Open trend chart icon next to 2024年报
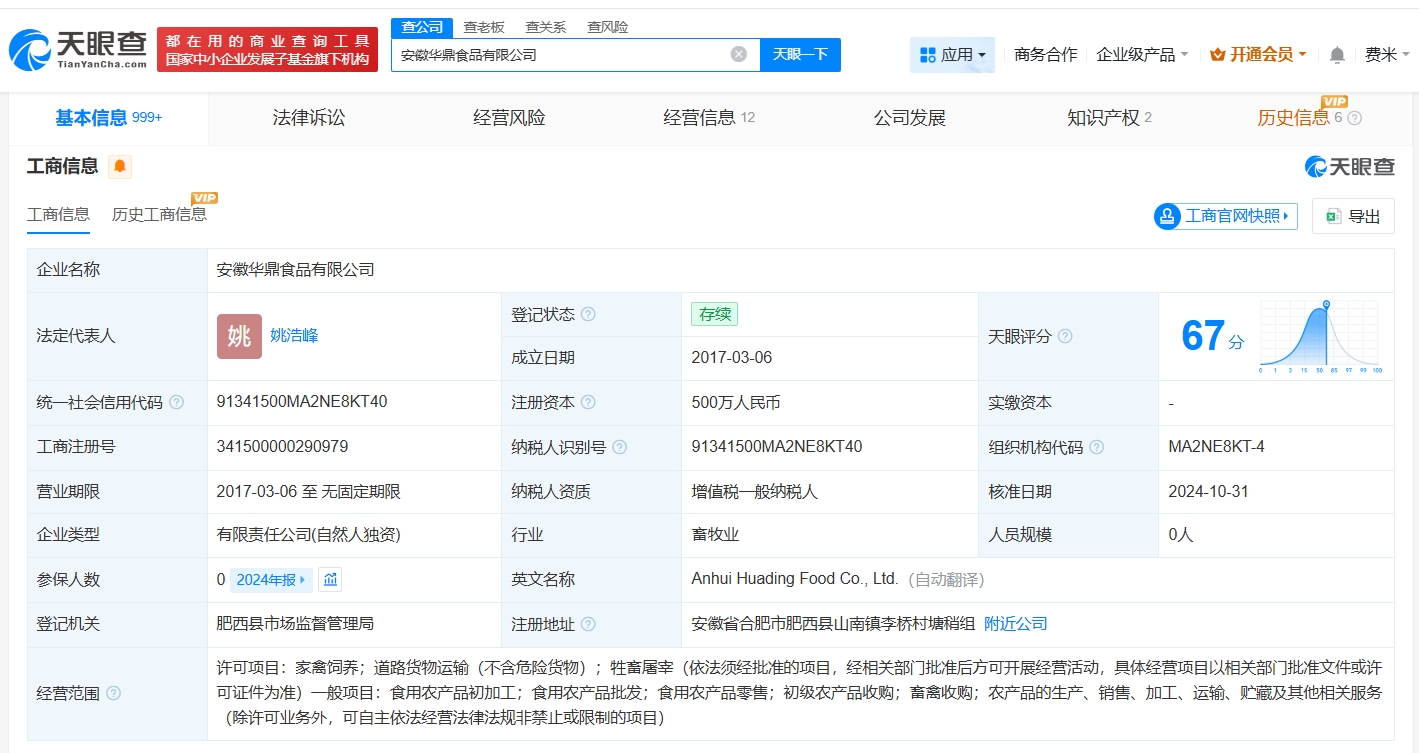Image resolution: width=1419 pixels, height=753 pixels. pos(330,580)
